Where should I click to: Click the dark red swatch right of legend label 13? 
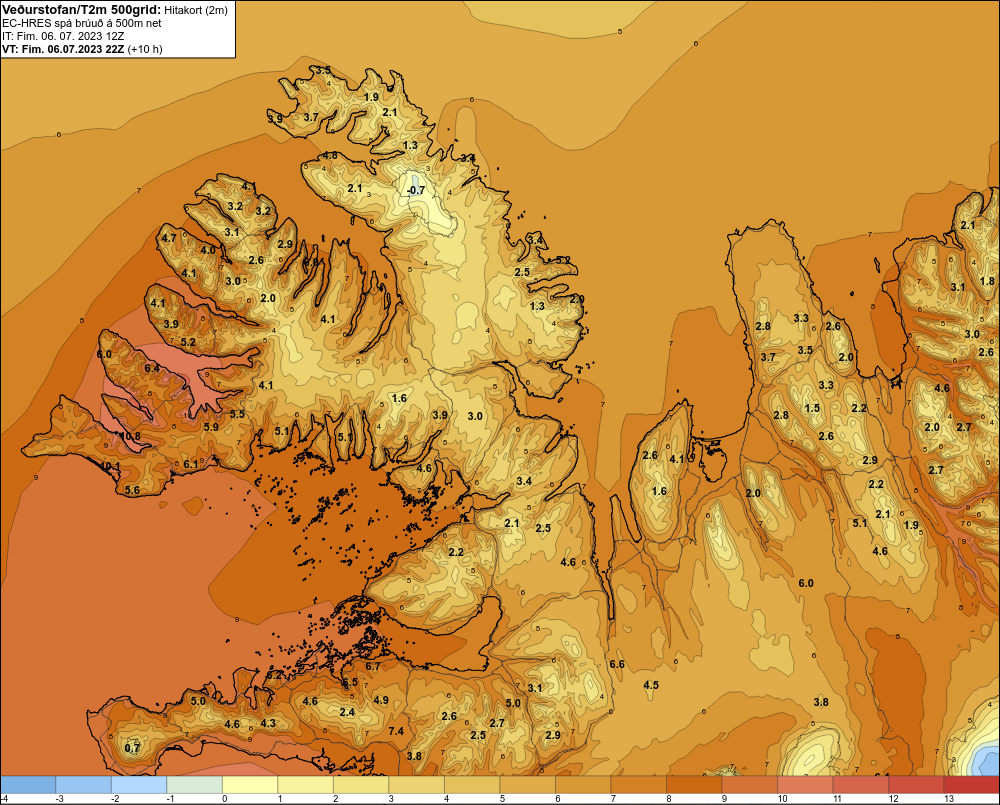[x=971, y=784]
